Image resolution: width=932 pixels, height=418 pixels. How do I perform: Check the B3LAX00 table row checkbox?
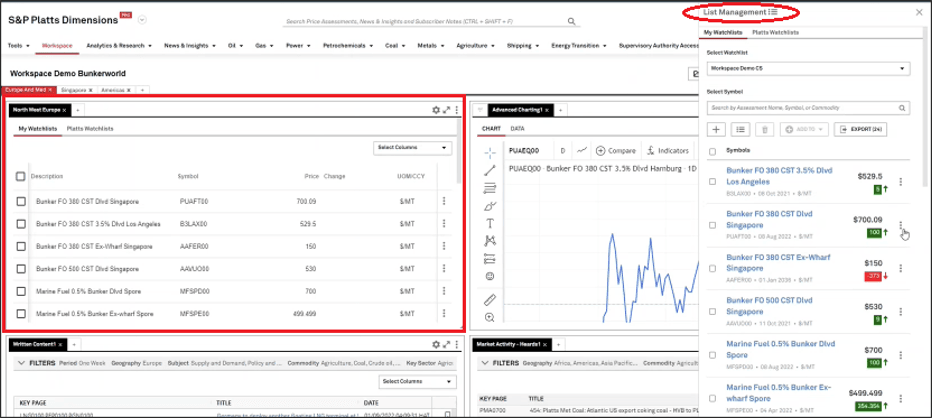(21, 224)
